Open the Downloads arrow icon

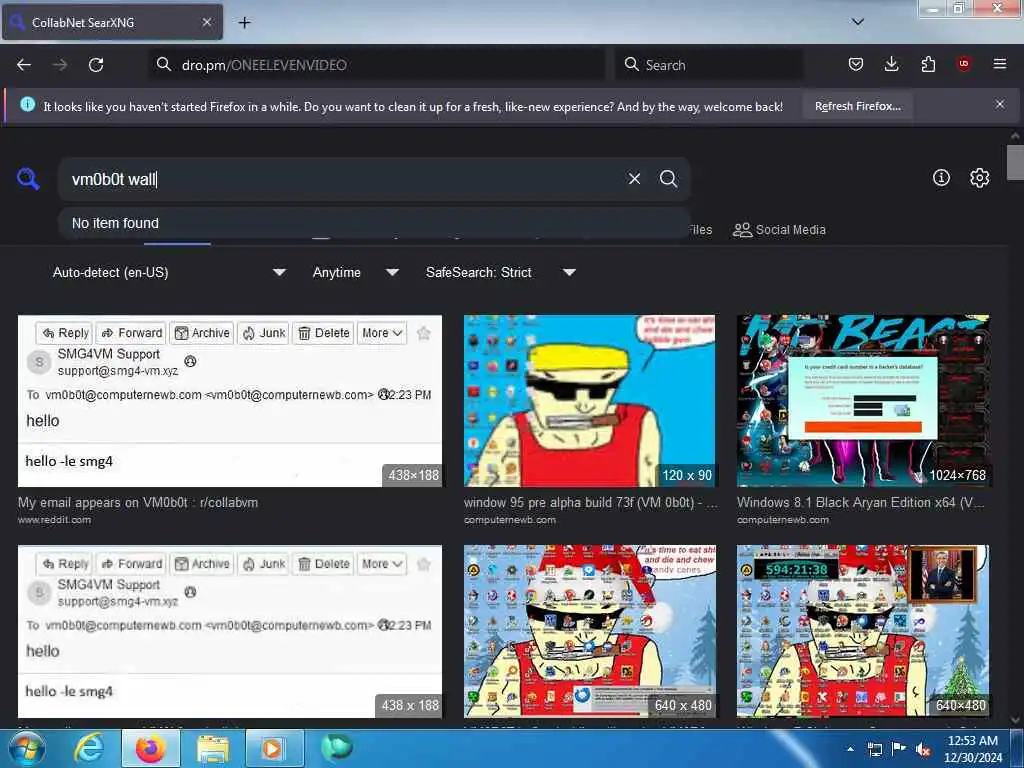coord(891,64)
